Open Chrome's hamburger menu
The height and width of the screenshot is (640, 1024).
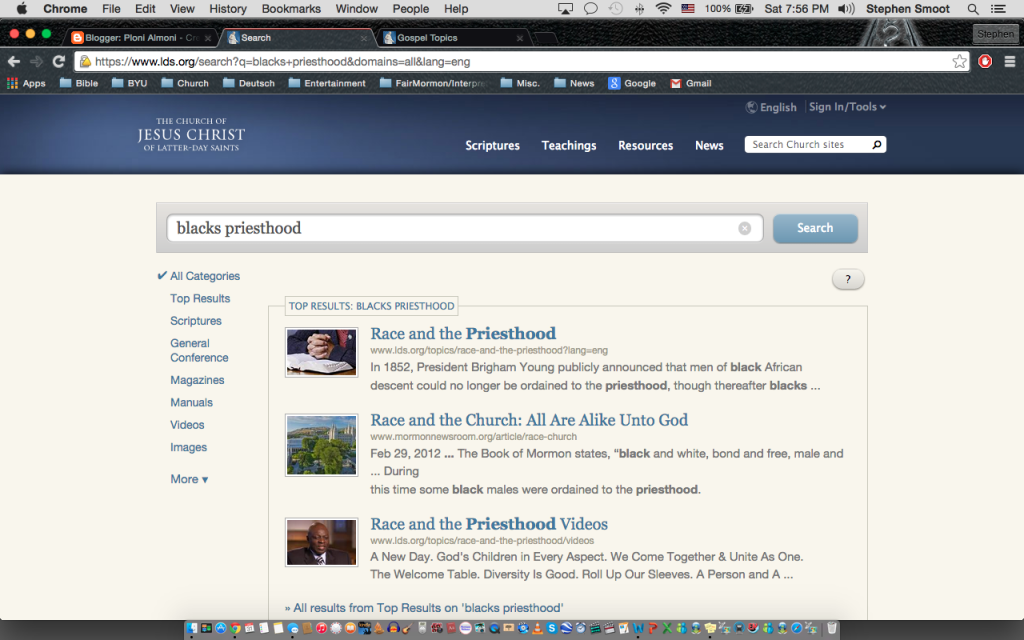click(x=1010, y=61)
